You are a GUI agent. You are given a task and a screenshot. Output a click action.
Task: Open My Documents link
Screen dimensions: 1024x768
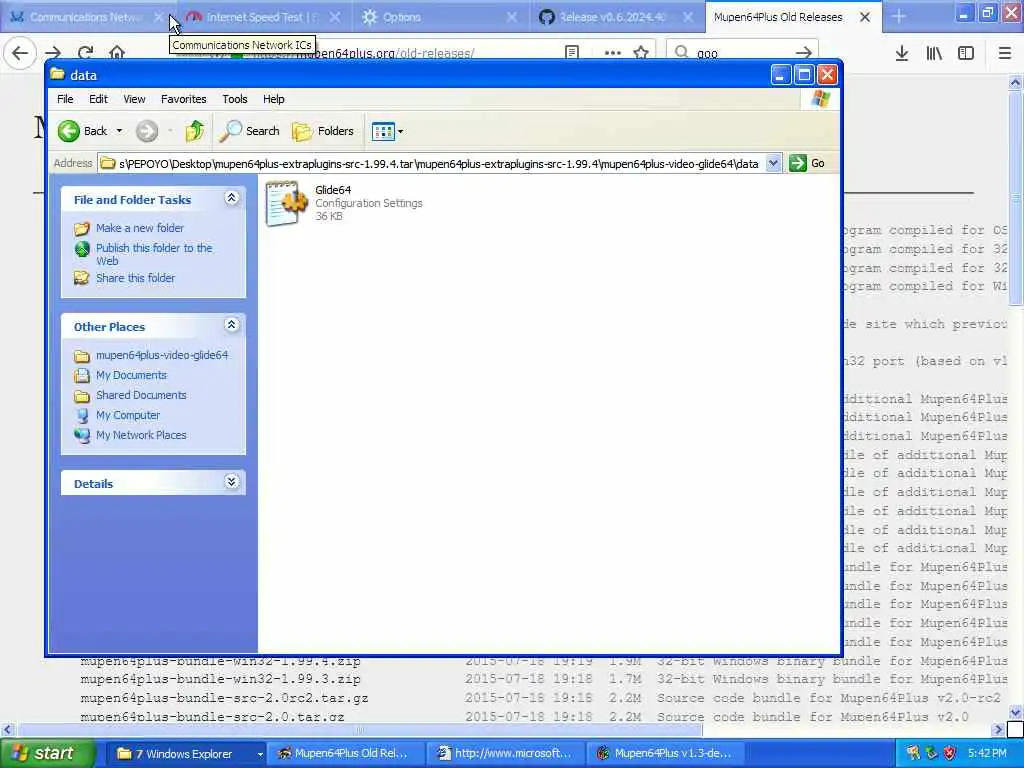(x=131, y=375)
